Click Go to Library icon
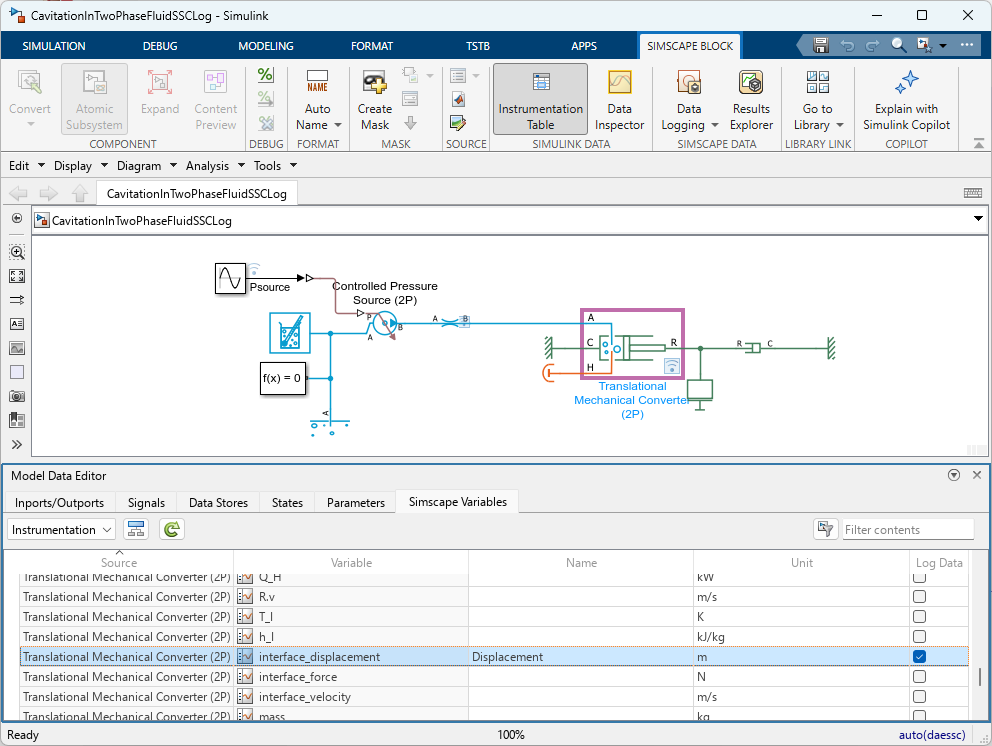 817,83
